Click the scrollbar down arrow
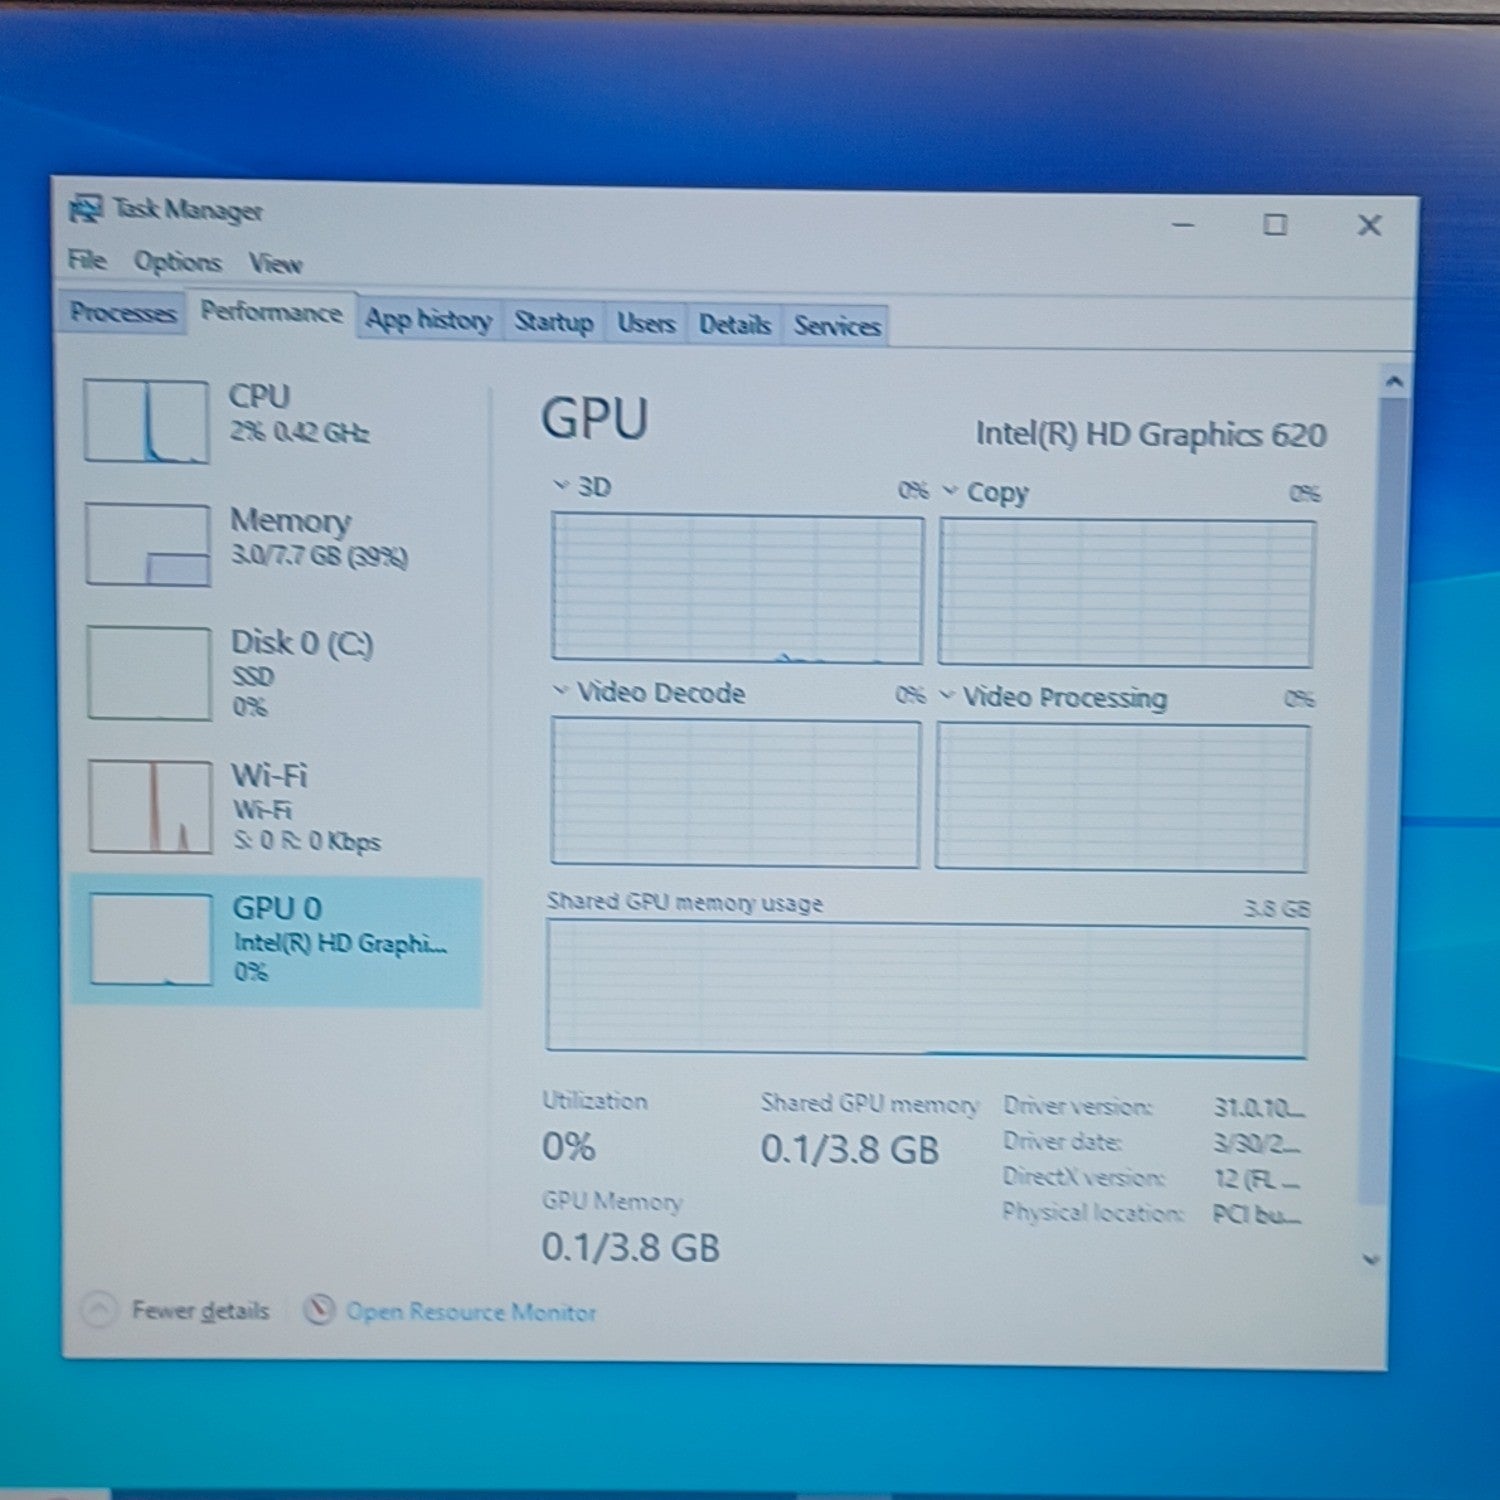This screenshot has width=1500, height=1500. point(1372,1259)
